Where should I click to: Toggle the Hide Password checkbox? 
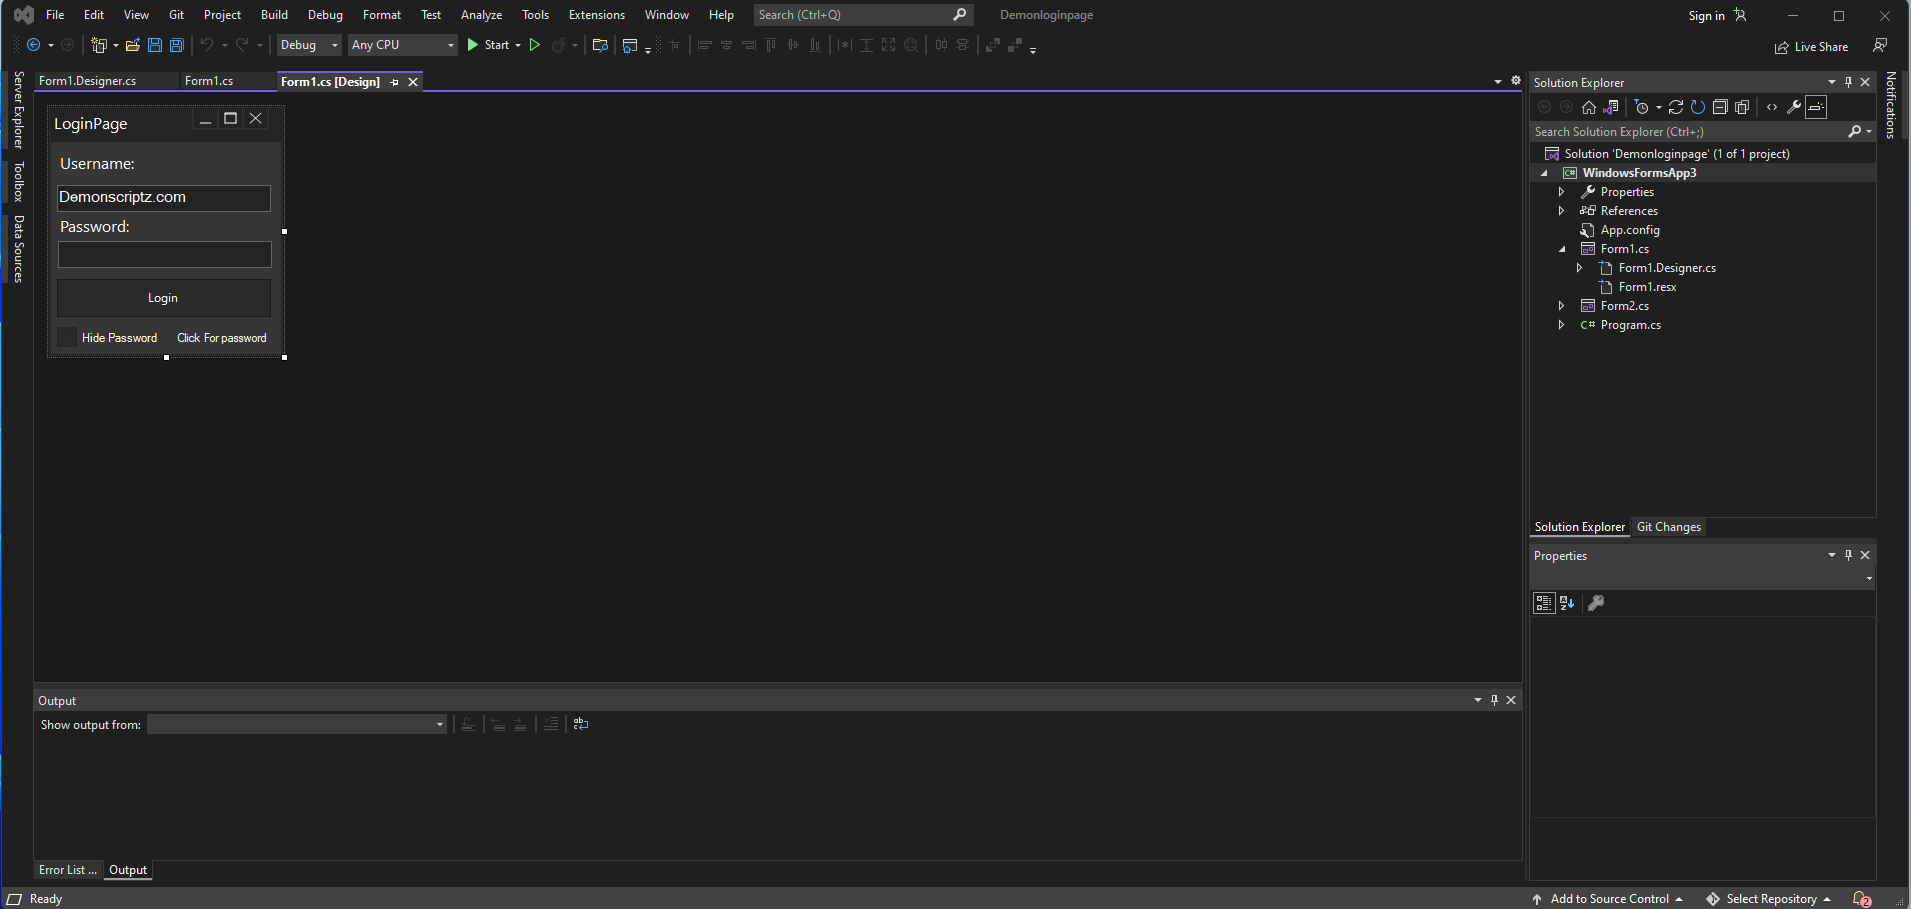pos(67,338)
